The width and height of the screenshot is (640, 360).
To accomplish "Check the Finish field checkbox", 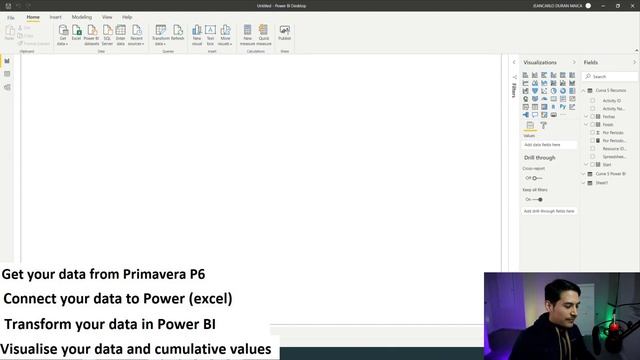I will [593, 124].
